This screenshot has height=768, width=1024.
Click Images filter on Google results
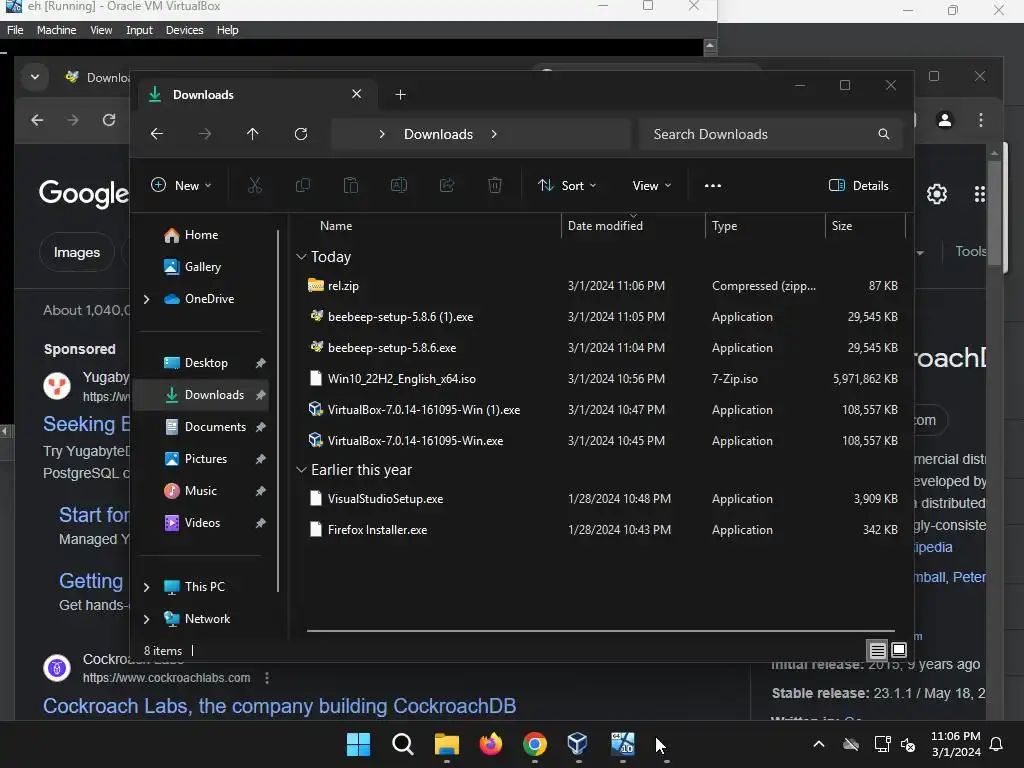coord(77,252)
